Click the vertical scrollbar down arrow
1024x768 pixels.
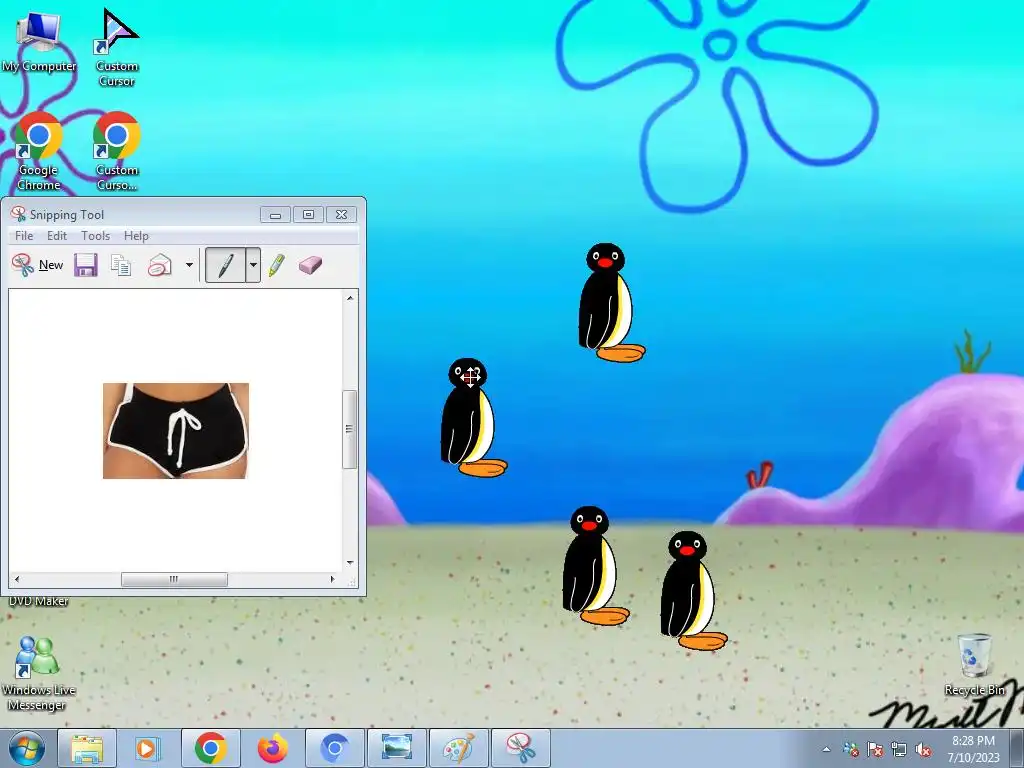click(350, 562)
